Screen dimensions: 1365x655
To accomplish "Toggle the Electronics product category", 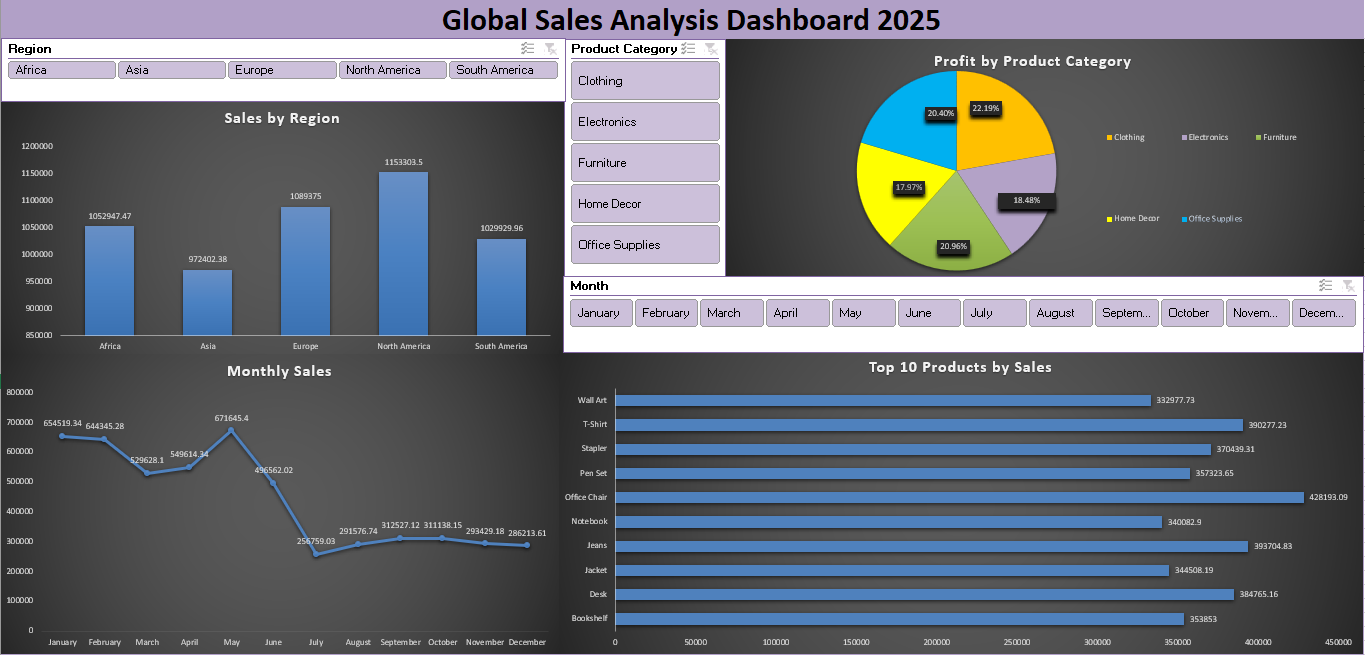I will pos(645,122).
